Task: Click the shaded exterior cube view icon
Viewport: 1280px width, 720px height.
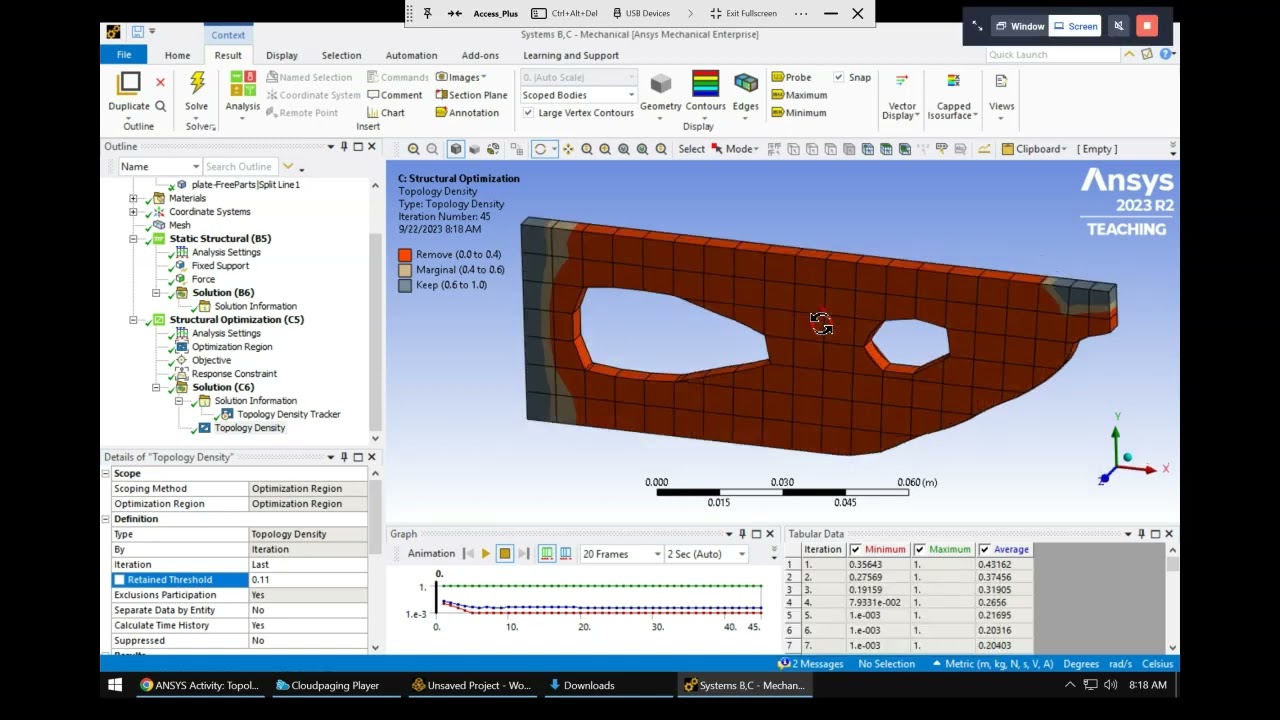Action: [456, 149]
